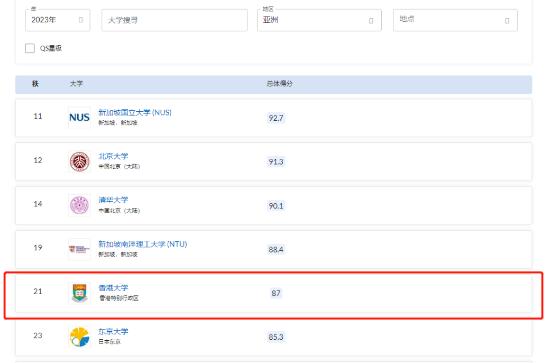Click rank number 21
Image resolution: width=545 pixels, height=363 pixels.
coord(38,291)
